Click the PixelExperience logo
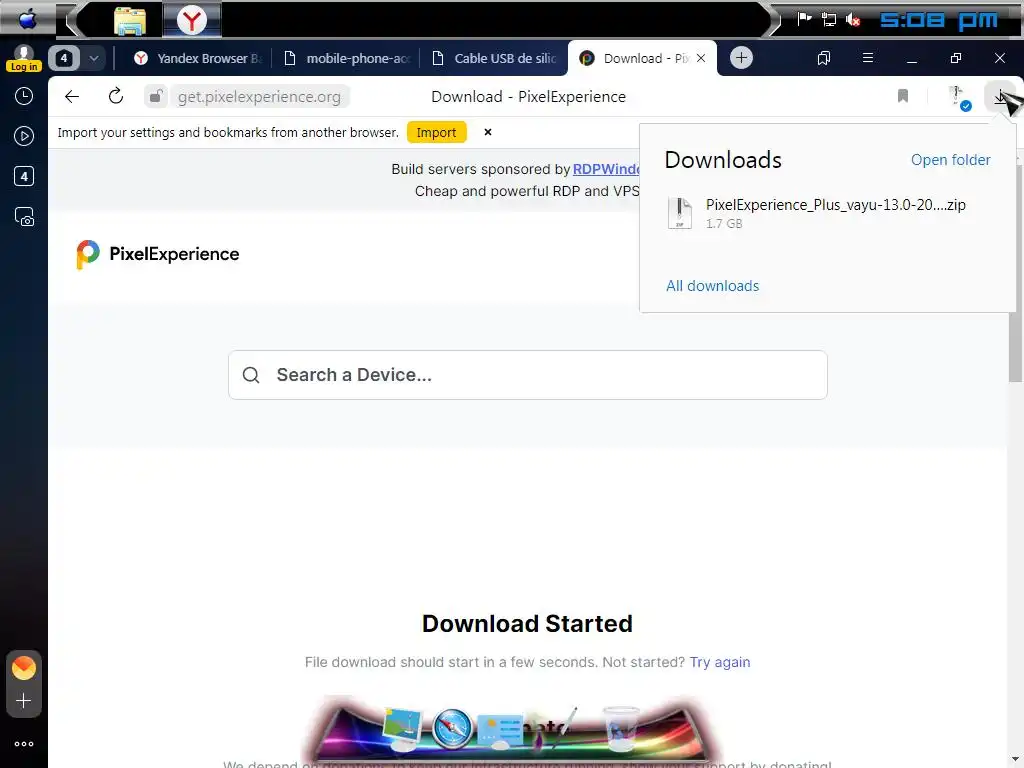The height and width of the screenshot is (768, 1024). pyautogui.click(x=157, y=254)
